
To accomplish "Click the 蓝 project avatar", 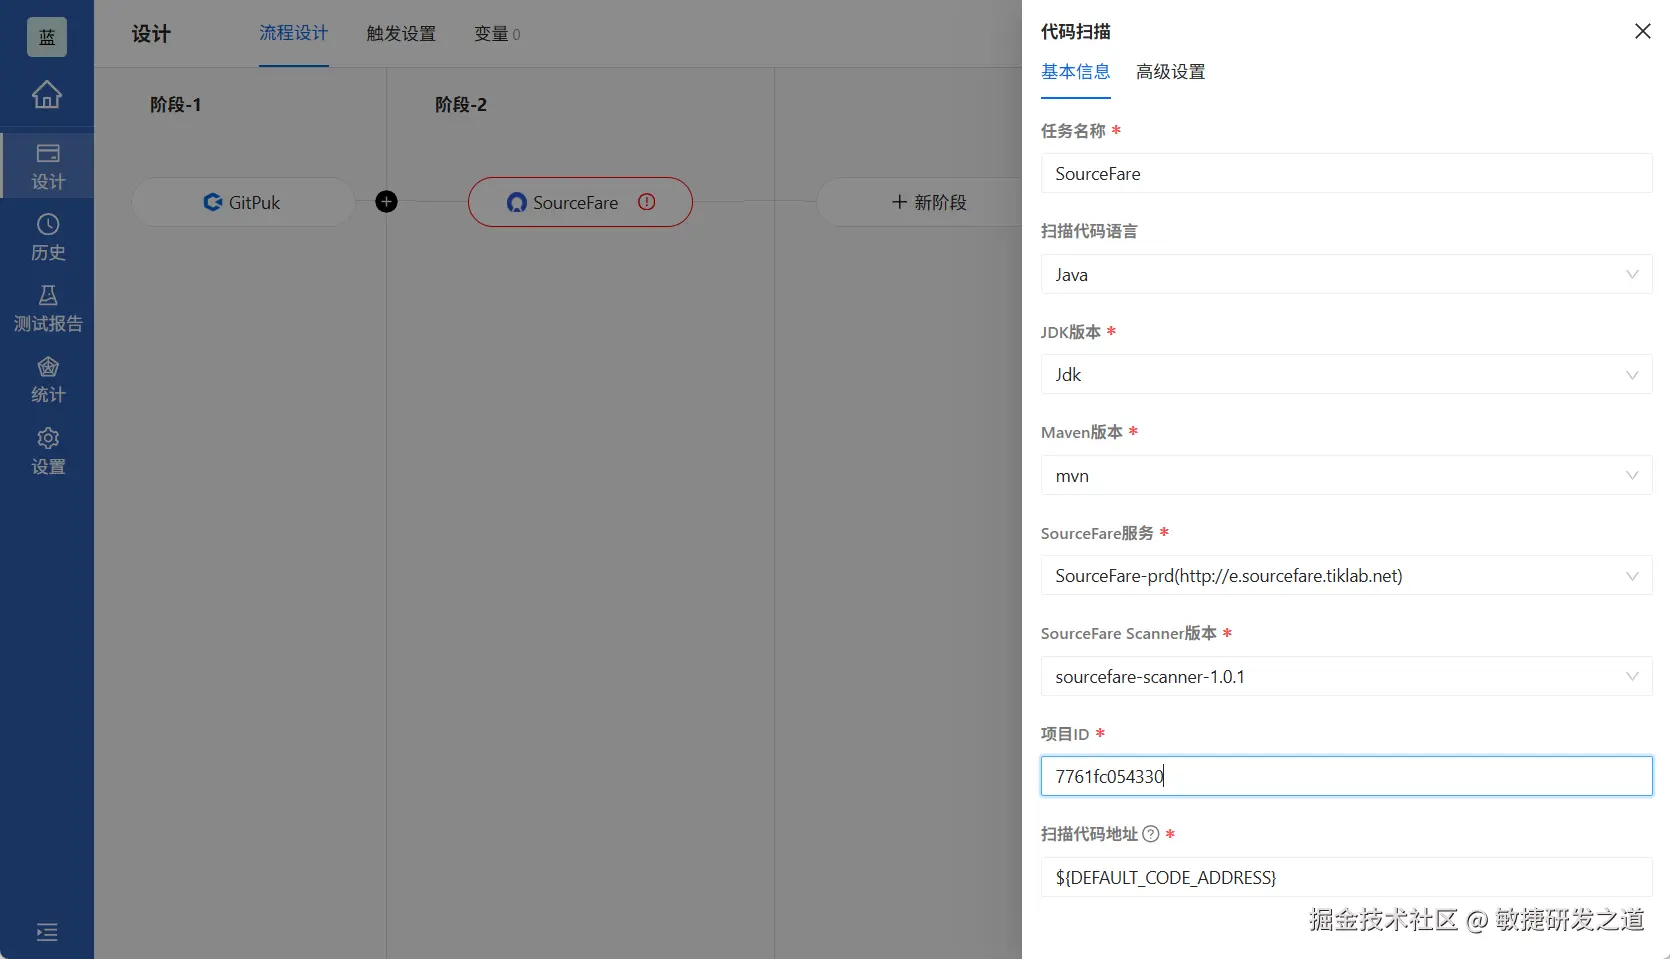I will click(47, 37).
